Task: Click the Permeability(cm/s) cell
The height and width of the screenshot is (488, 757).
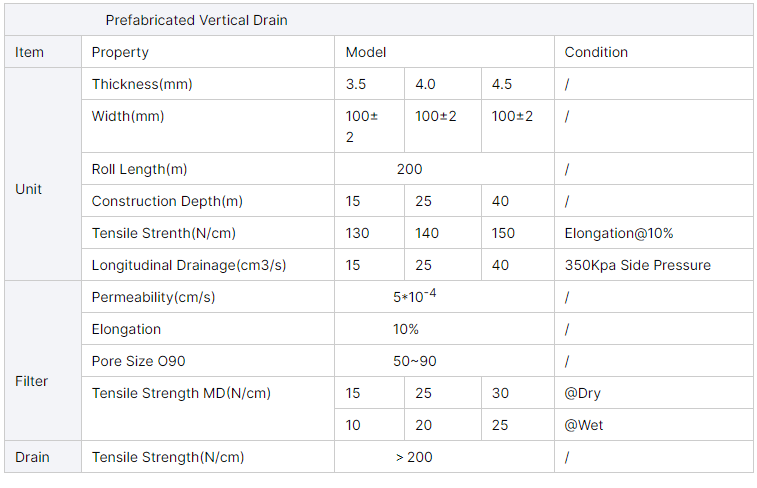Action: [153, 297]
